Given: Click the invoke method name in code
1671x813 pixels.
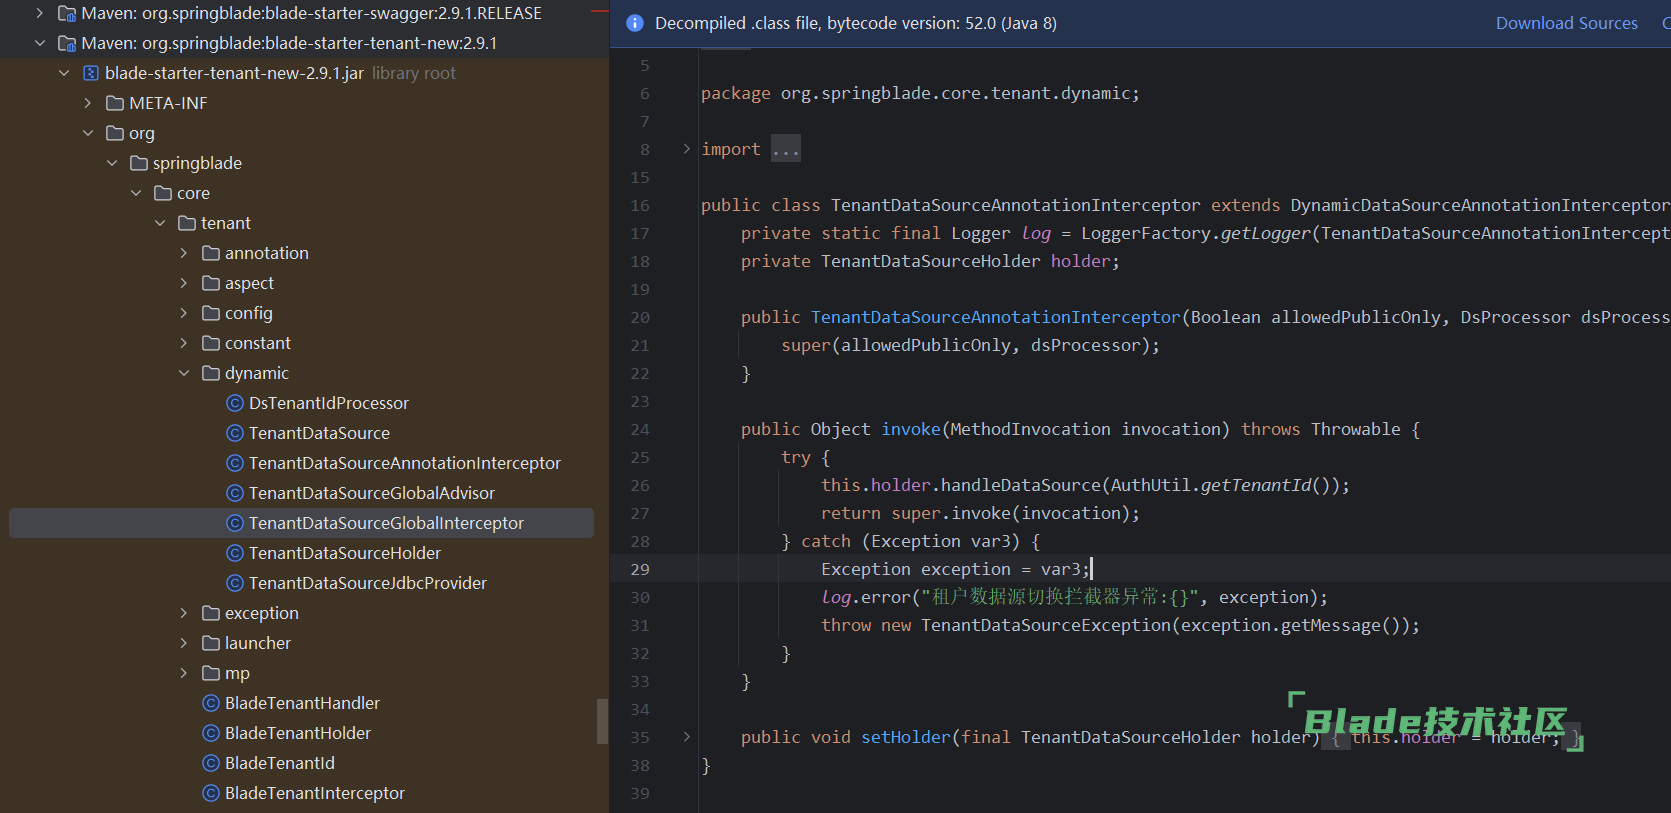Looking at the screenshot, I should click(x=910, y=429).
